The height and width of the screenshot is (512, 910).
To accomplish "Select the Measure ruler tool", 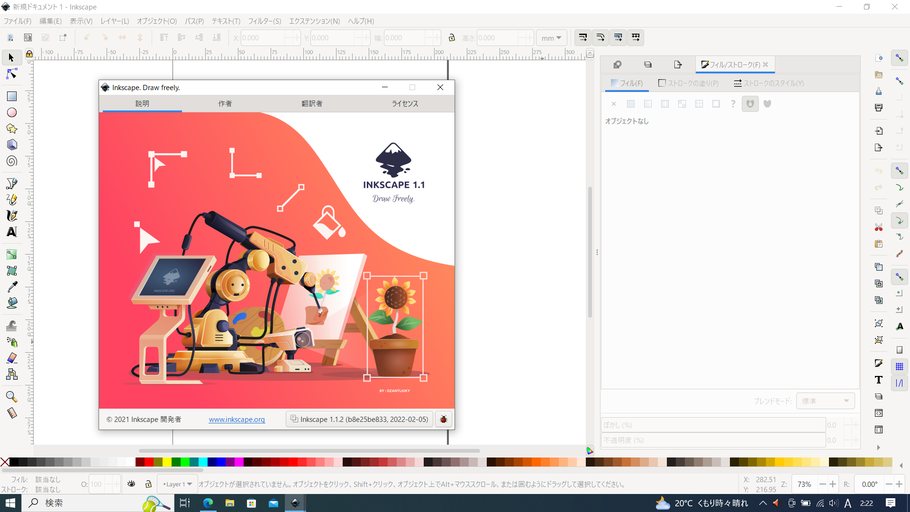I will point(11,413).
